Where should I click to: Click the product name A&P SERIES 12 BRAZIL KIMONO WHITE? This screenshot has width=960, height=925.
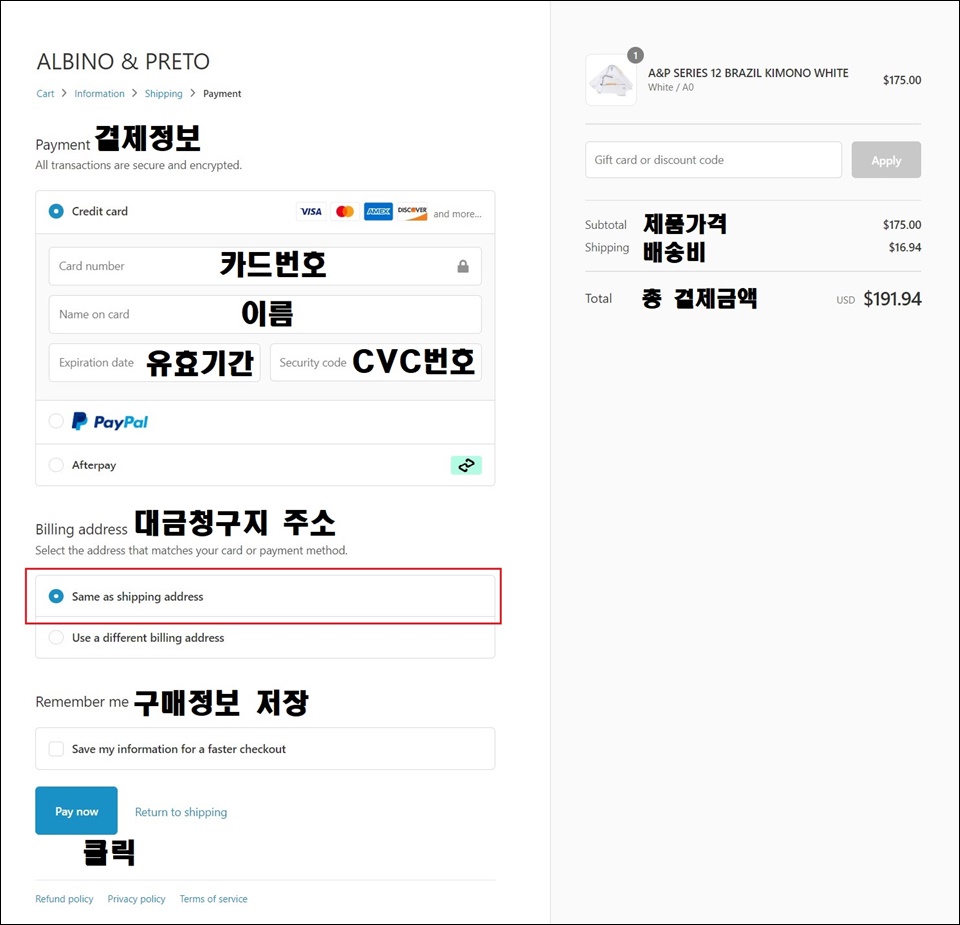pos(748,73)
